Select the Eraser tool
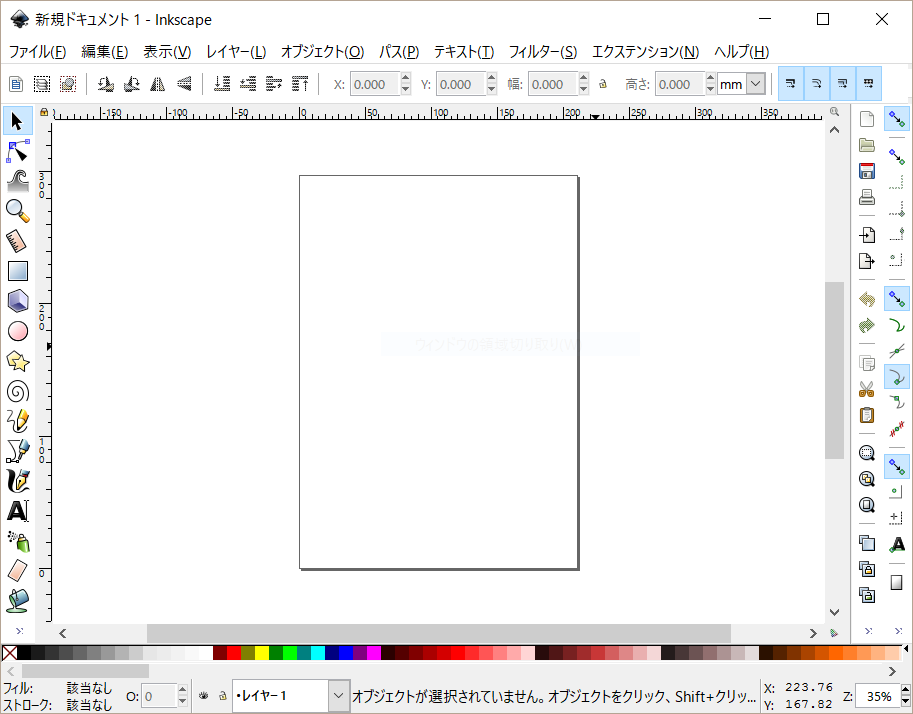The width and height of the screenshot is (913, 714). click(x=17, y=571)
